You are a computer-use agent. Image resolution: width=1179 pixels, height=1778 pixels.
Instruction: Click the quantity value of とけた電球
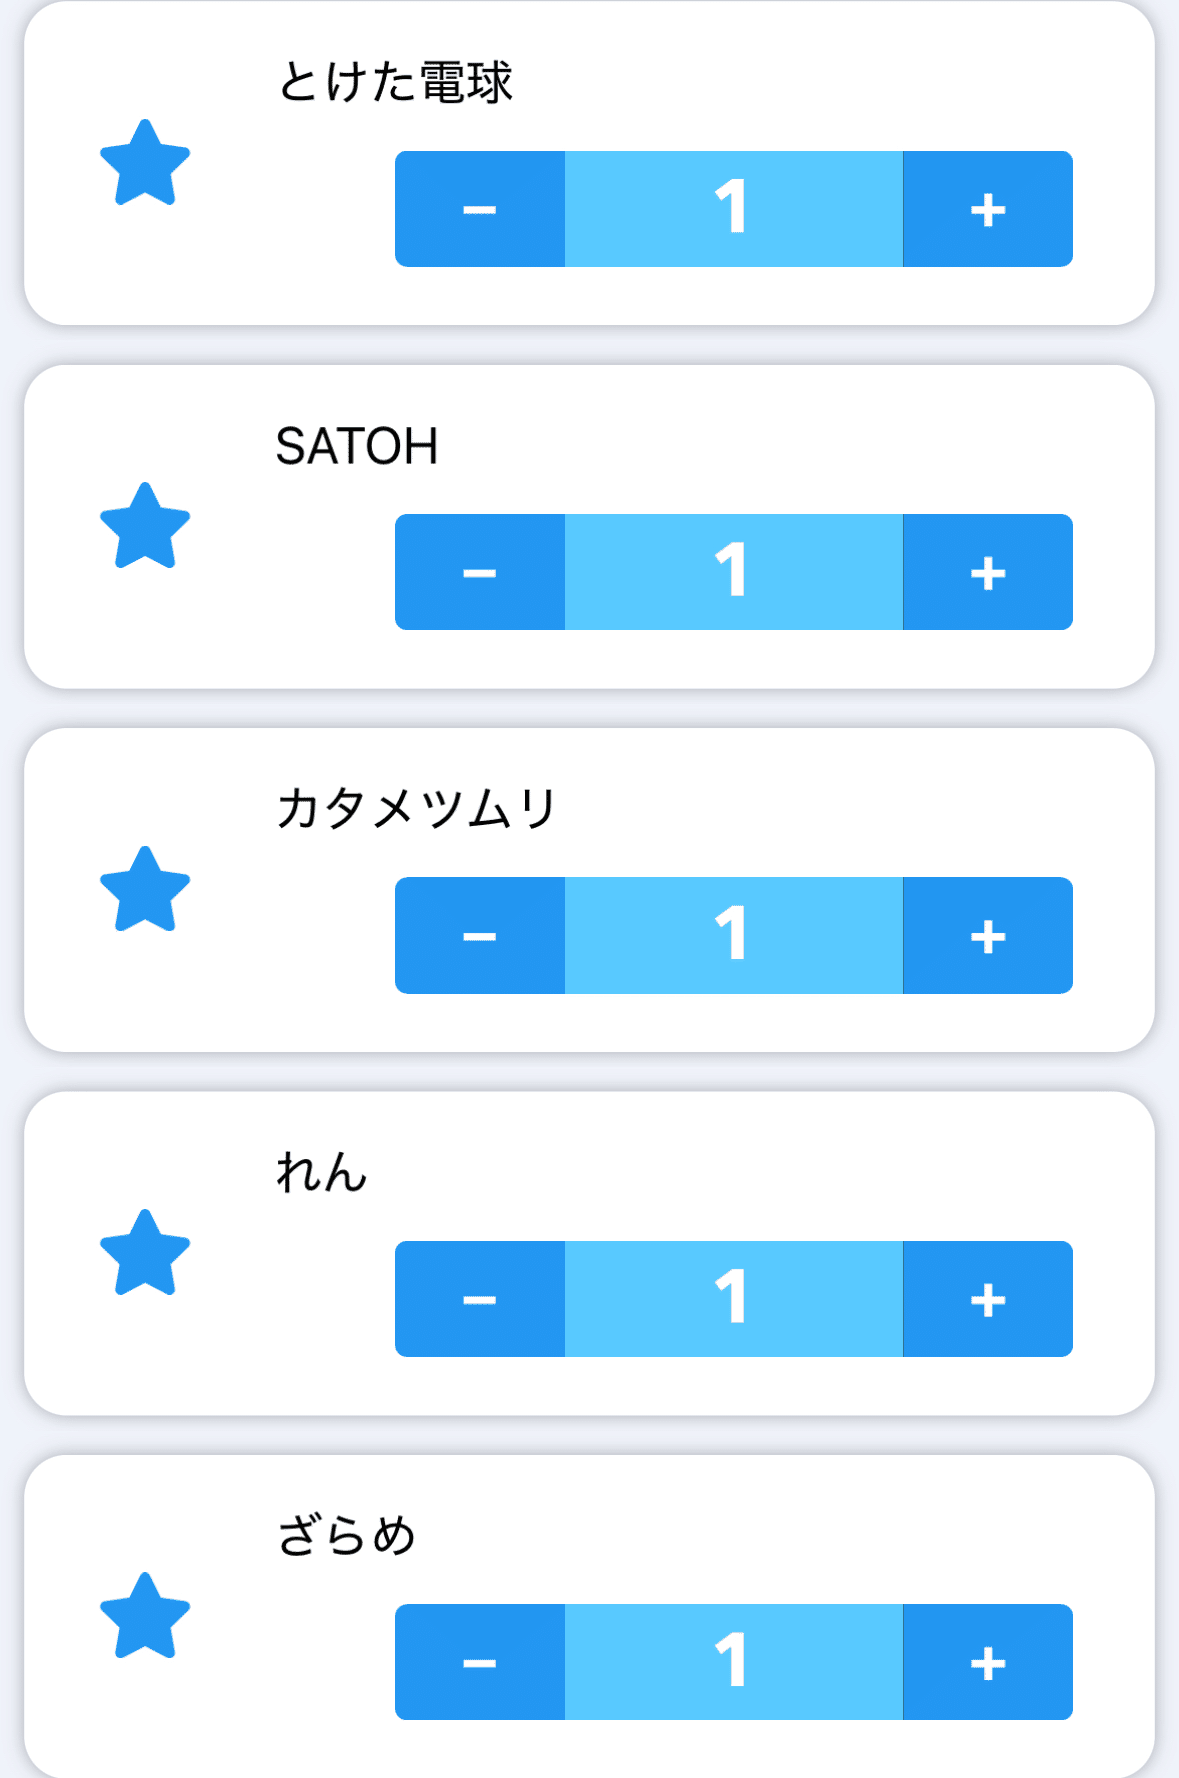click(733, 209)
